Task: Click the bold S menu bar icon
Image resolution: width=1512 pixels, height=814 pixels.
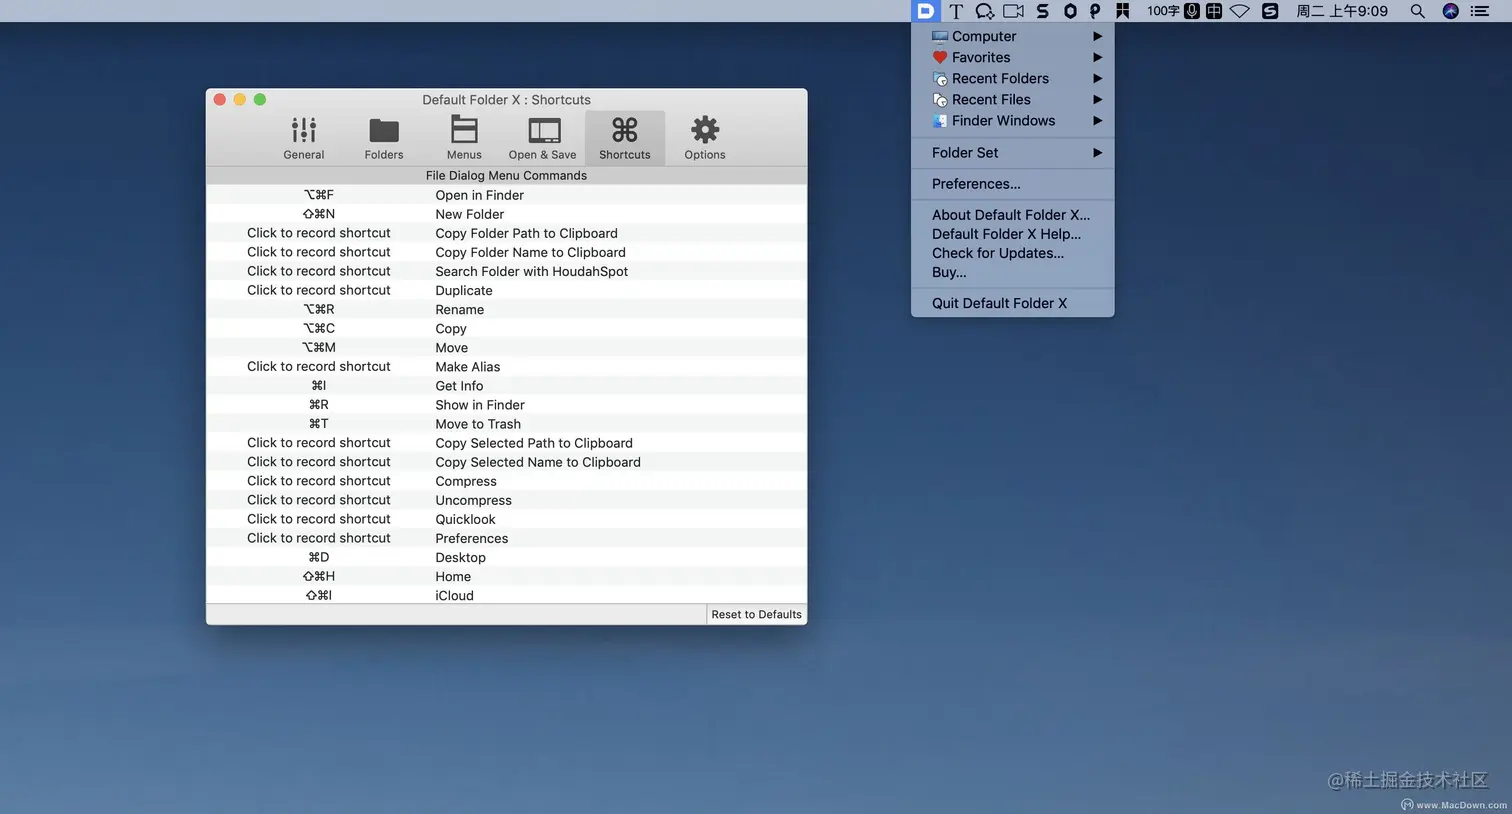Action: click(1042, 11)
